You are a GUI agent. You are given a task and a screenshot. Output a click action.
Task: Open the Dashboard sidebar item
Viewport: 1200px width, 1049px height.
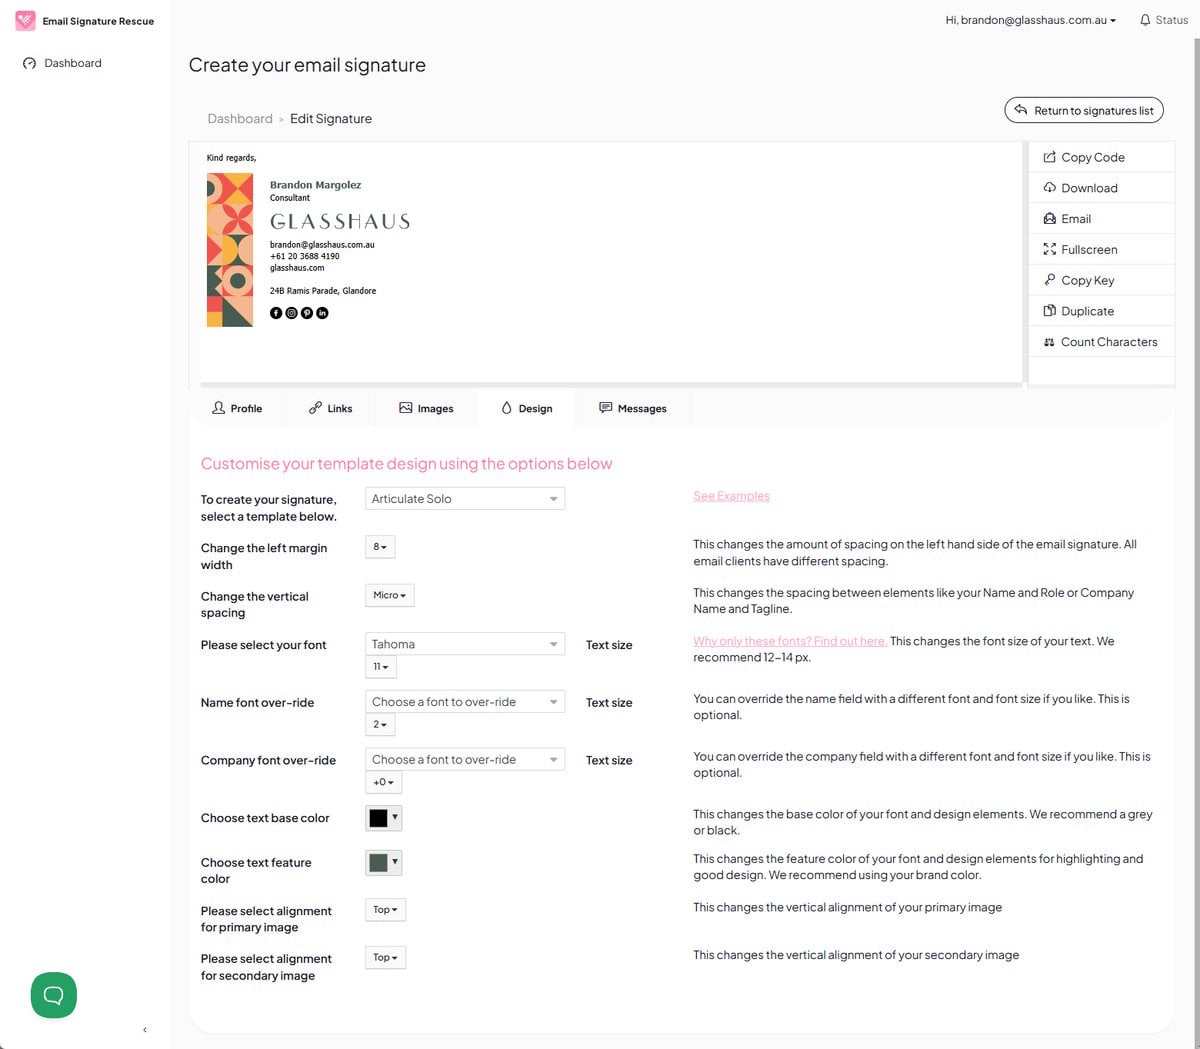[62, 63]
